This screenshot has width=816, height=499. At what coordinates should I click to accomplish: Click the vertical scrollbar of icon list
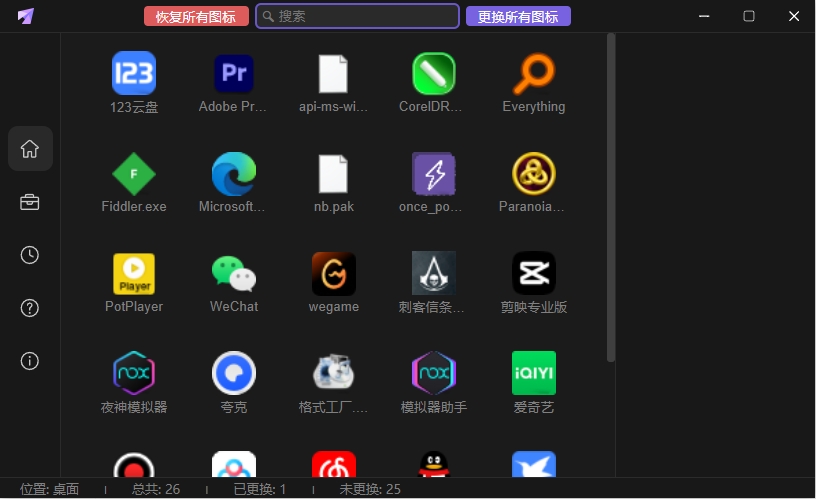610,200
